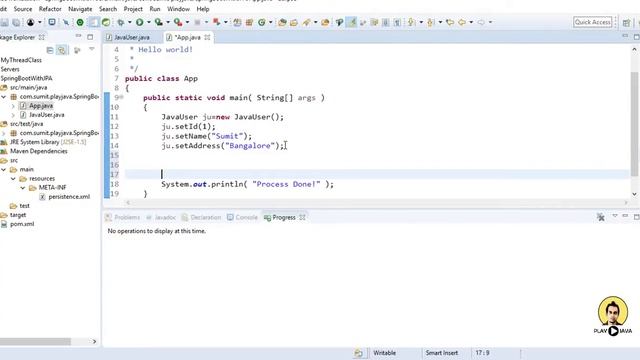Click the editor vertical scrollbar

[x=634, y=124]
